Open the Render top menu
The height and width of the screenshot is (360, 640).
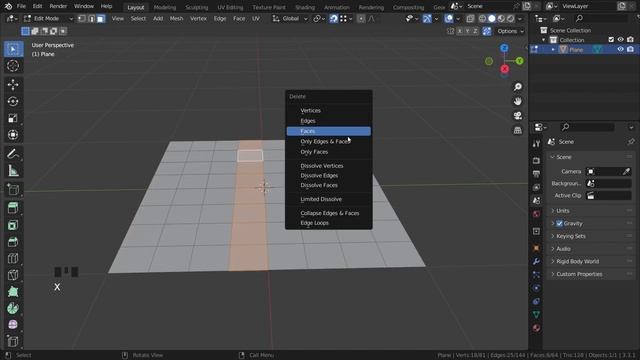point(58,7)
